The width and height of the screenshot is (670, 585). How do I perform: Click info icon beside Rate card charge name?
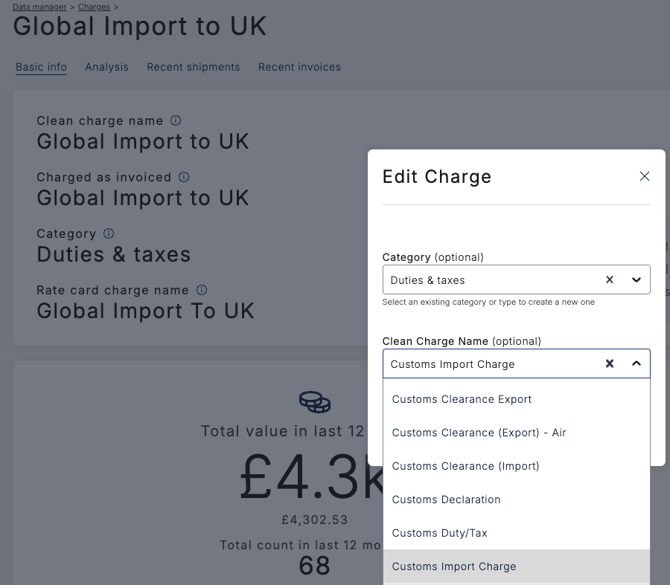(202, 290)
